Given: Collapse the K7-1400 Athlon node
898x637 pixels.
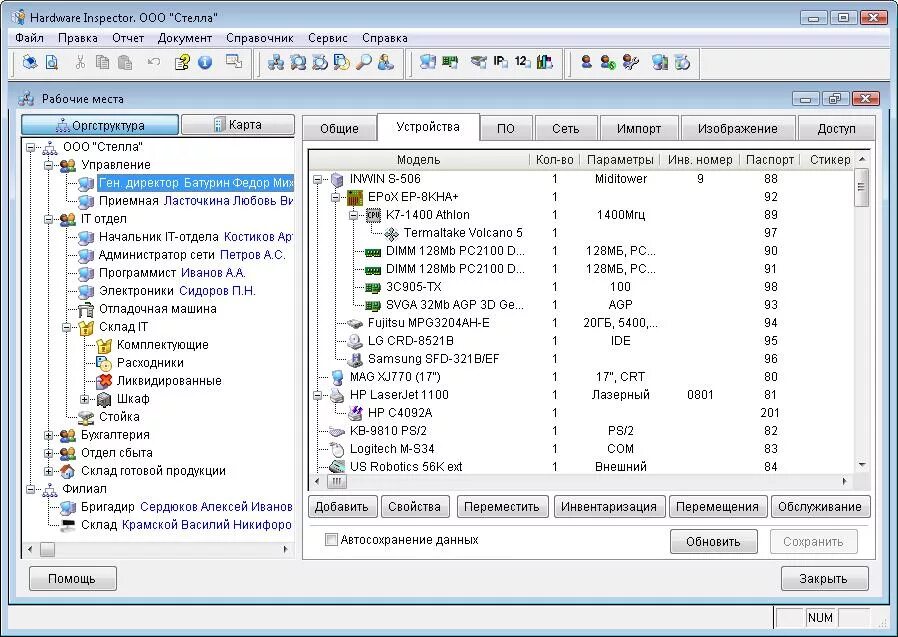Looking at the screenshot, I should point(354,215).
